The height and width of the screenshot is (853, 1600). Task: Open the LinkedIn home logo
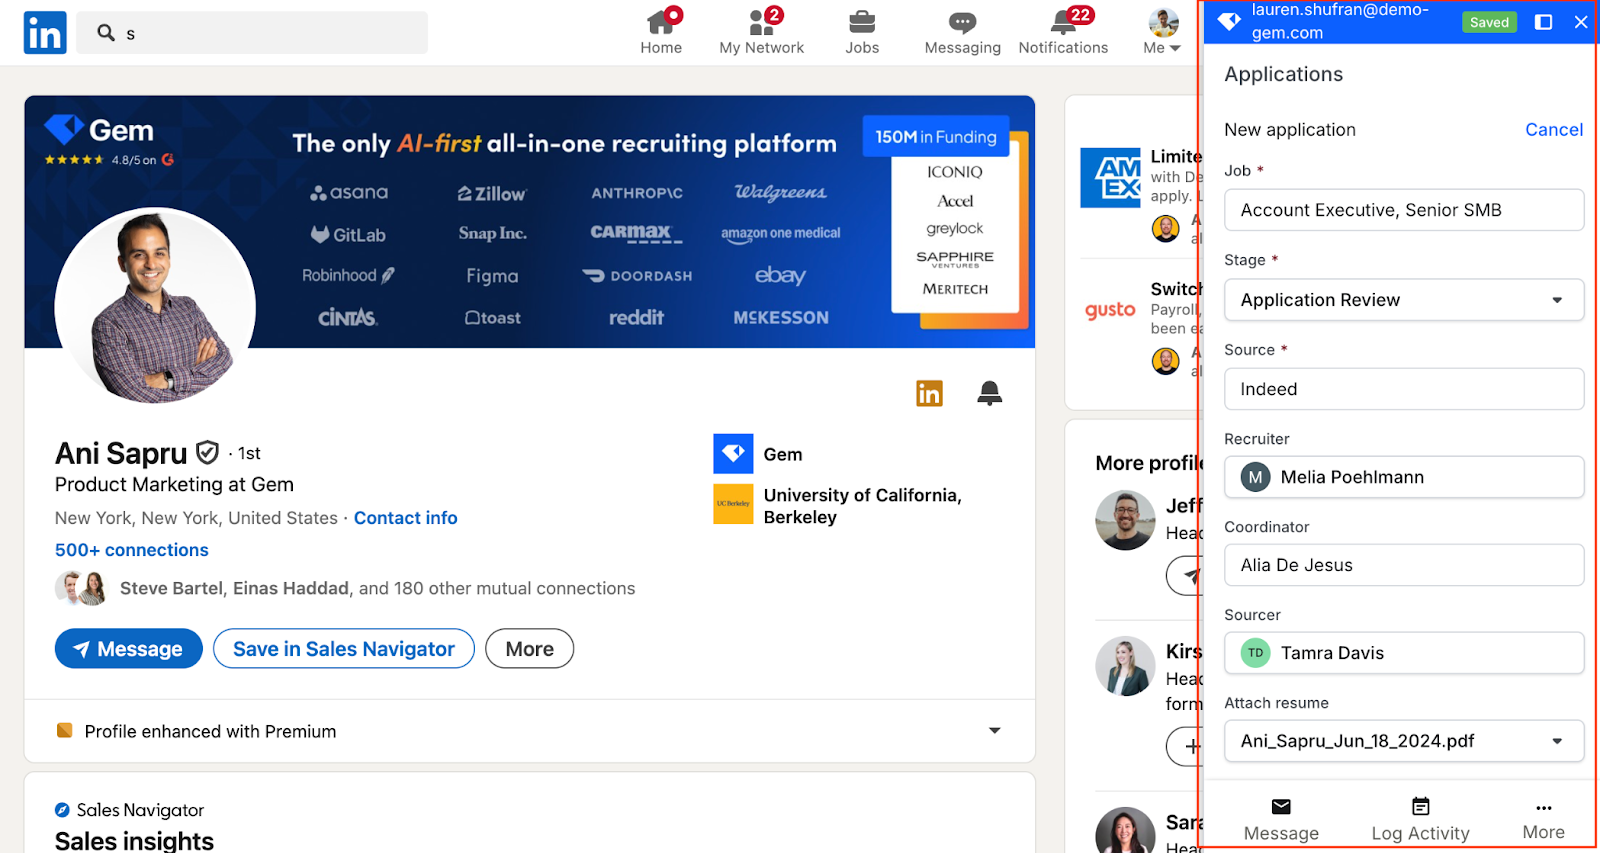(45, 33)
